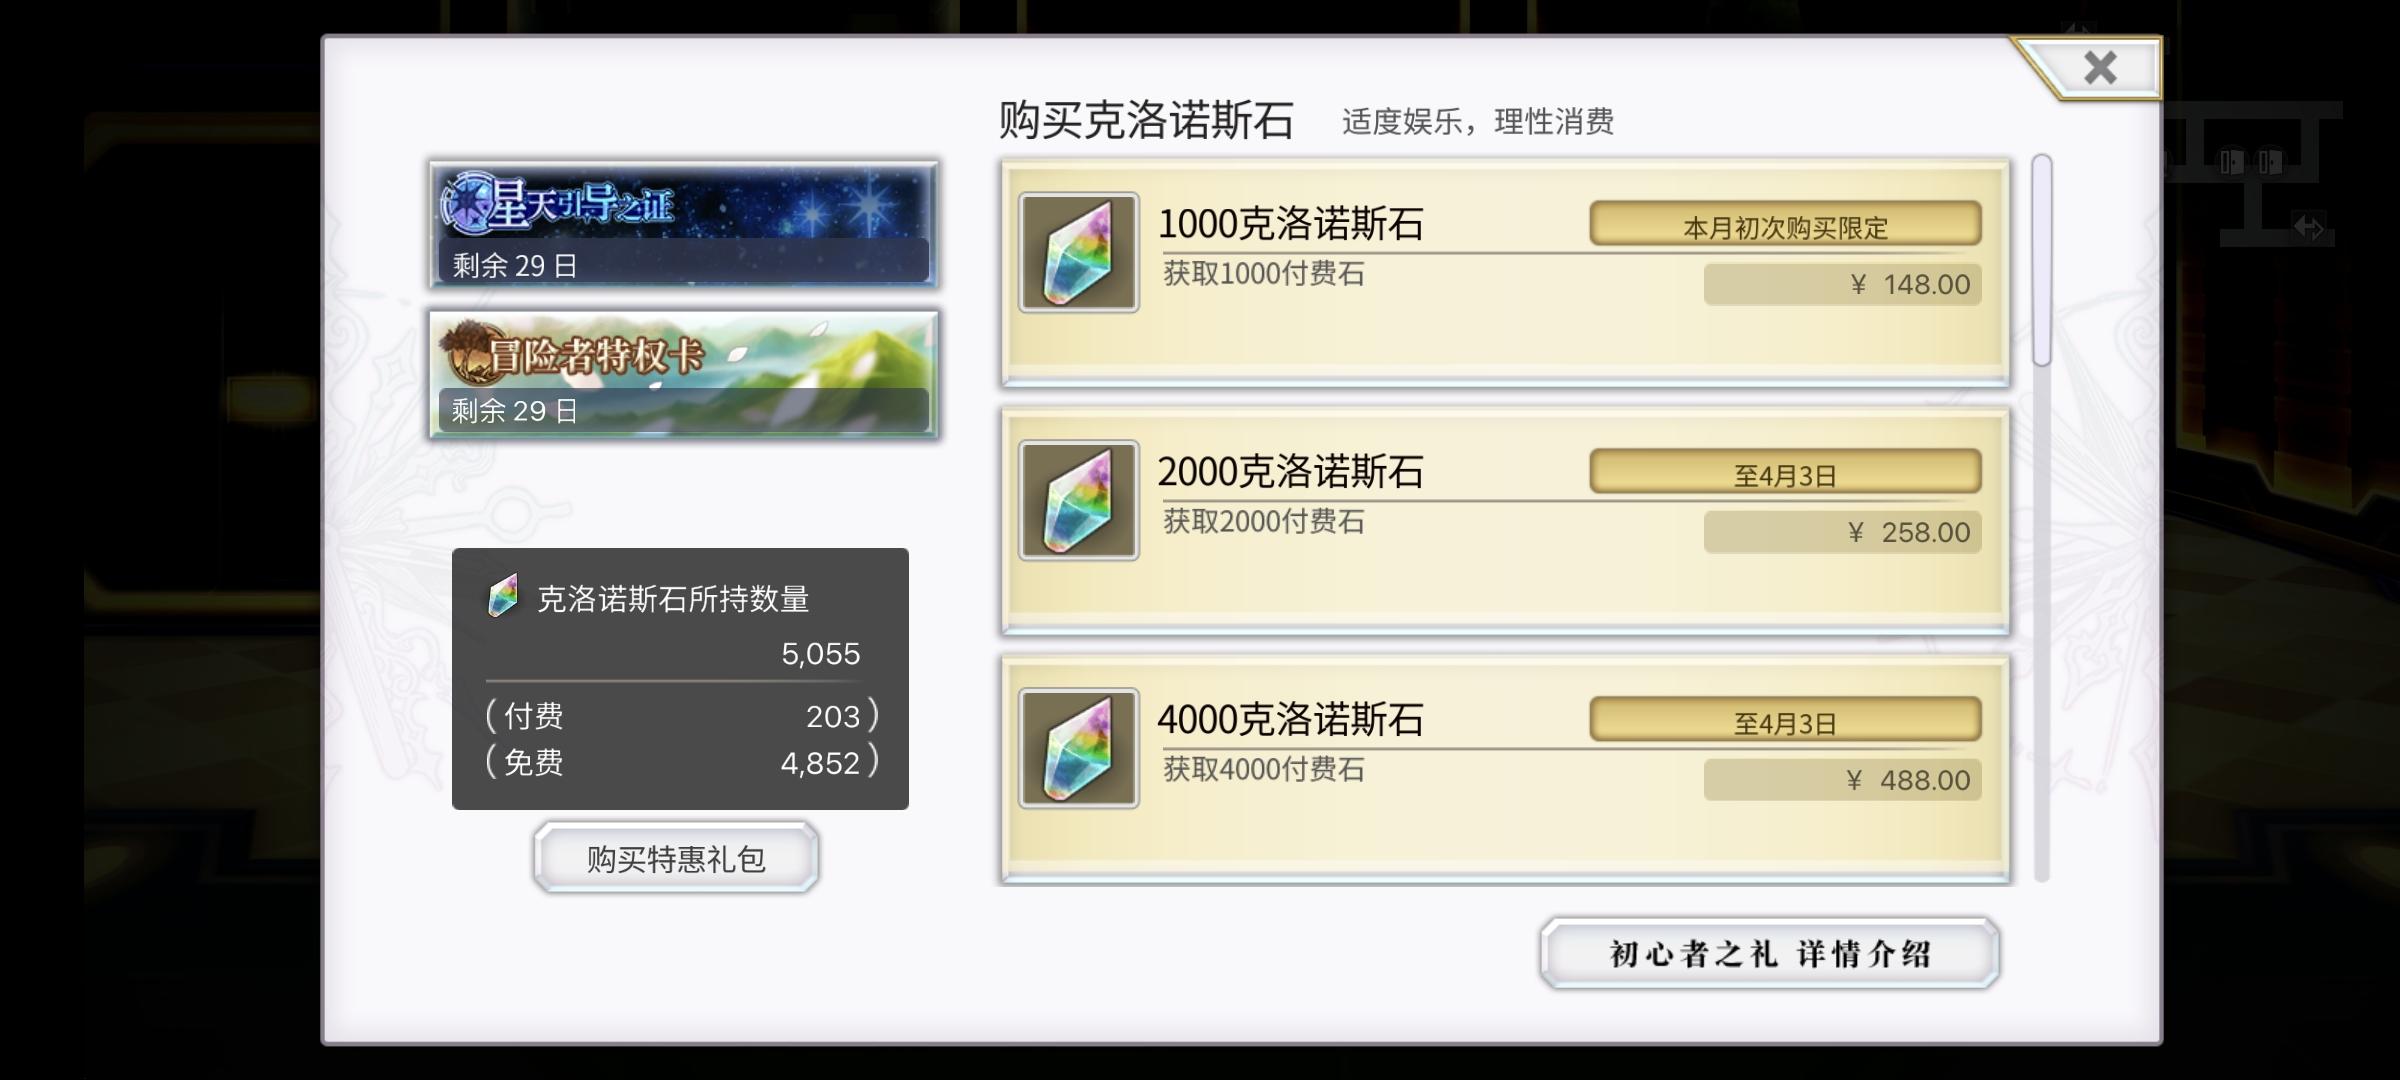Screen dimensions: 2400x1080
Task: Click the small crystal icon in holdings panel
Action: [502, 596]
